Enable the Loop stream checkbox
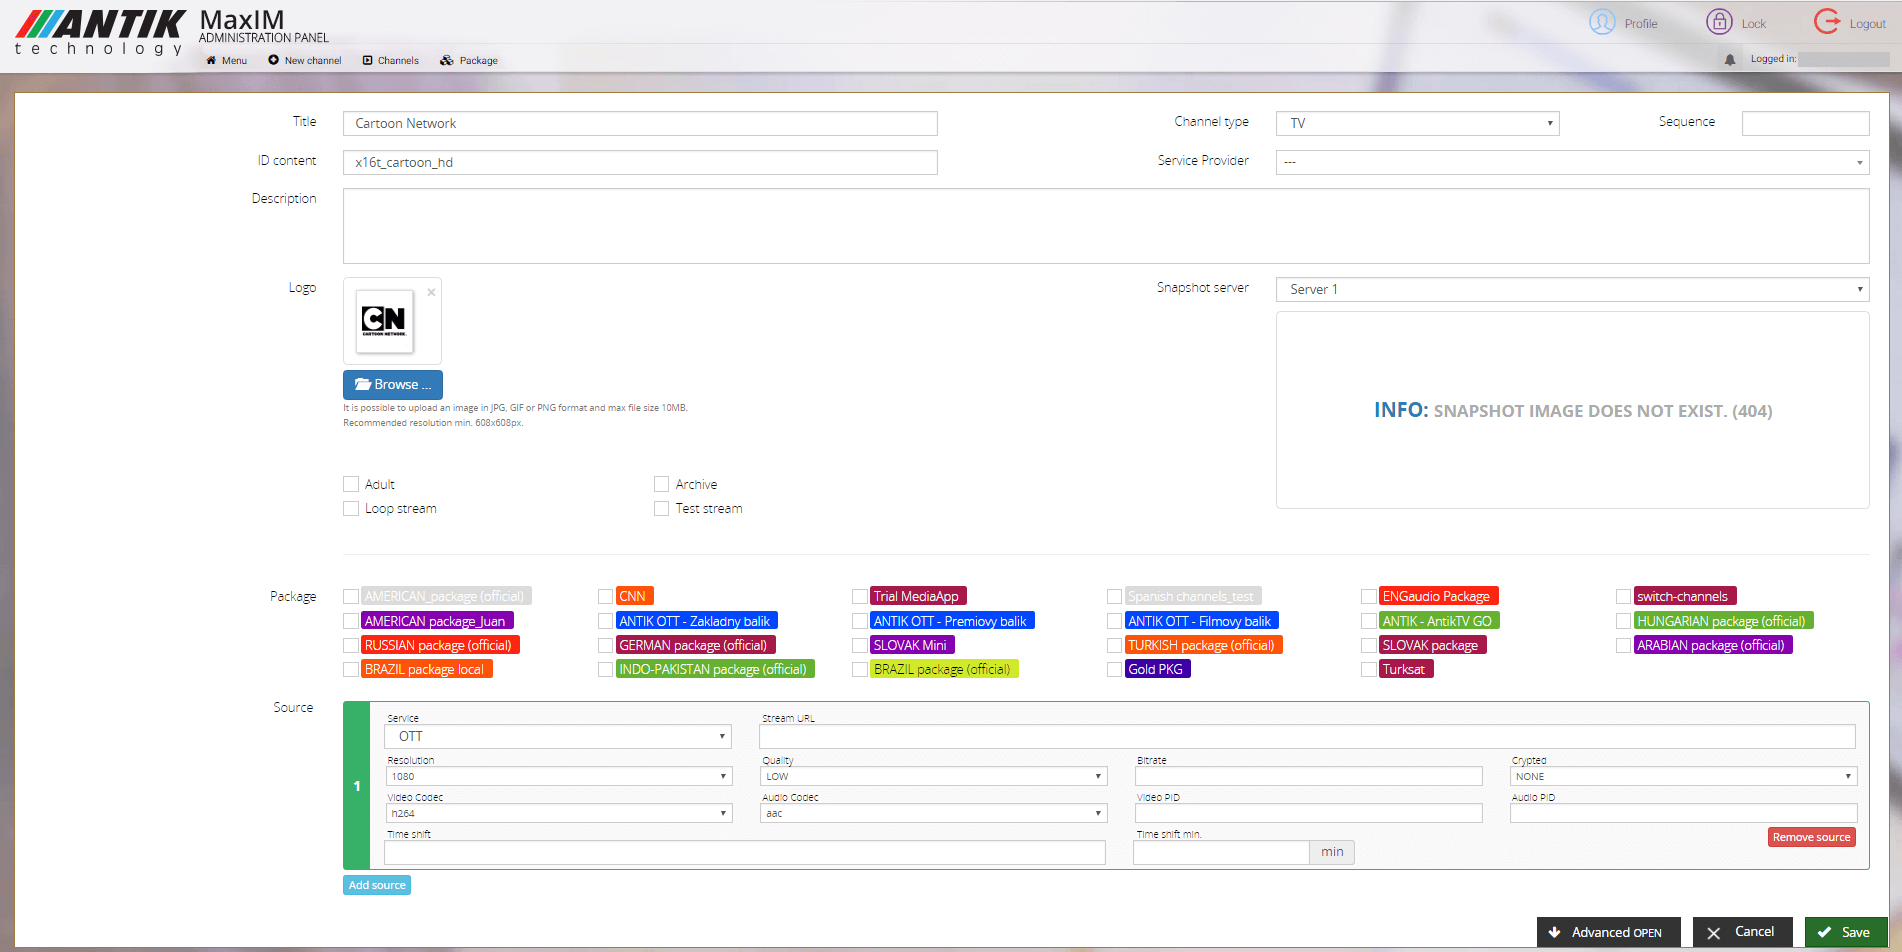 click(351, 509)
